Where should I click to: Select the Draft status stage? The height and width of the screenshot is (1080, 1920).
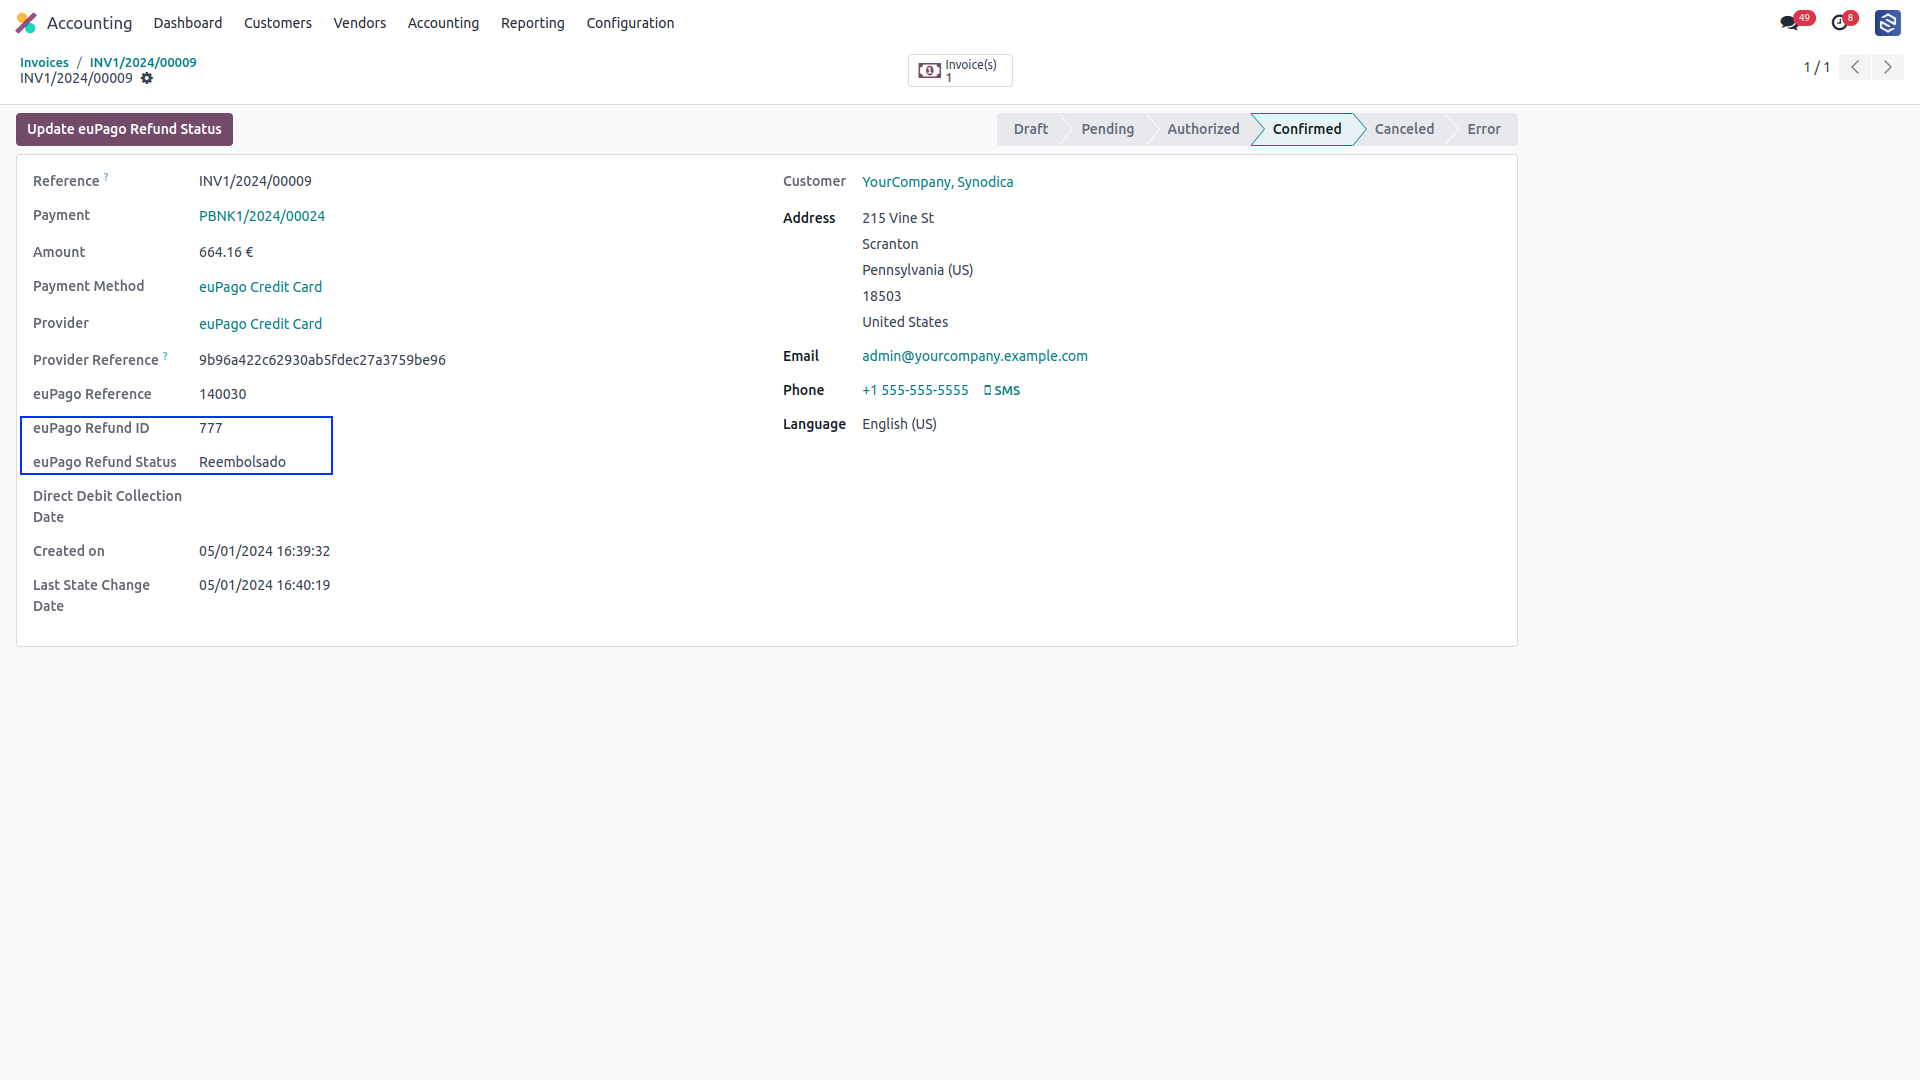[1030, 129]
